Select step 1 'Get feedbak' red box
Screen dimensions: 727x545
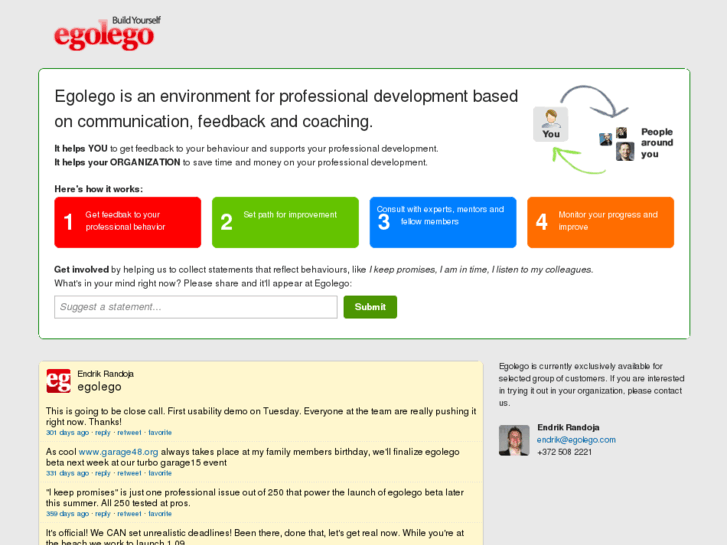click(128, 222)
